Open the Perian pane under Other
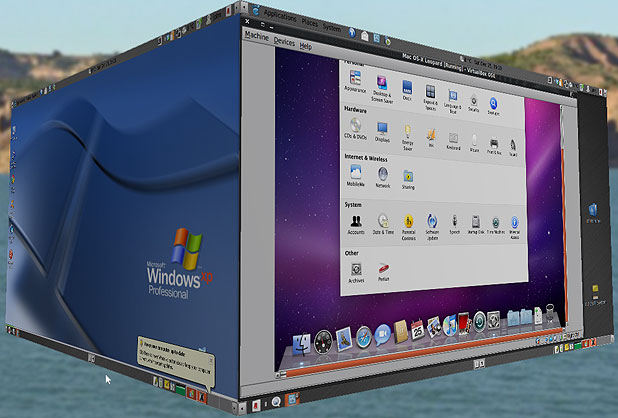This screenshot has width=618, height=418. (x=383, y=272)
